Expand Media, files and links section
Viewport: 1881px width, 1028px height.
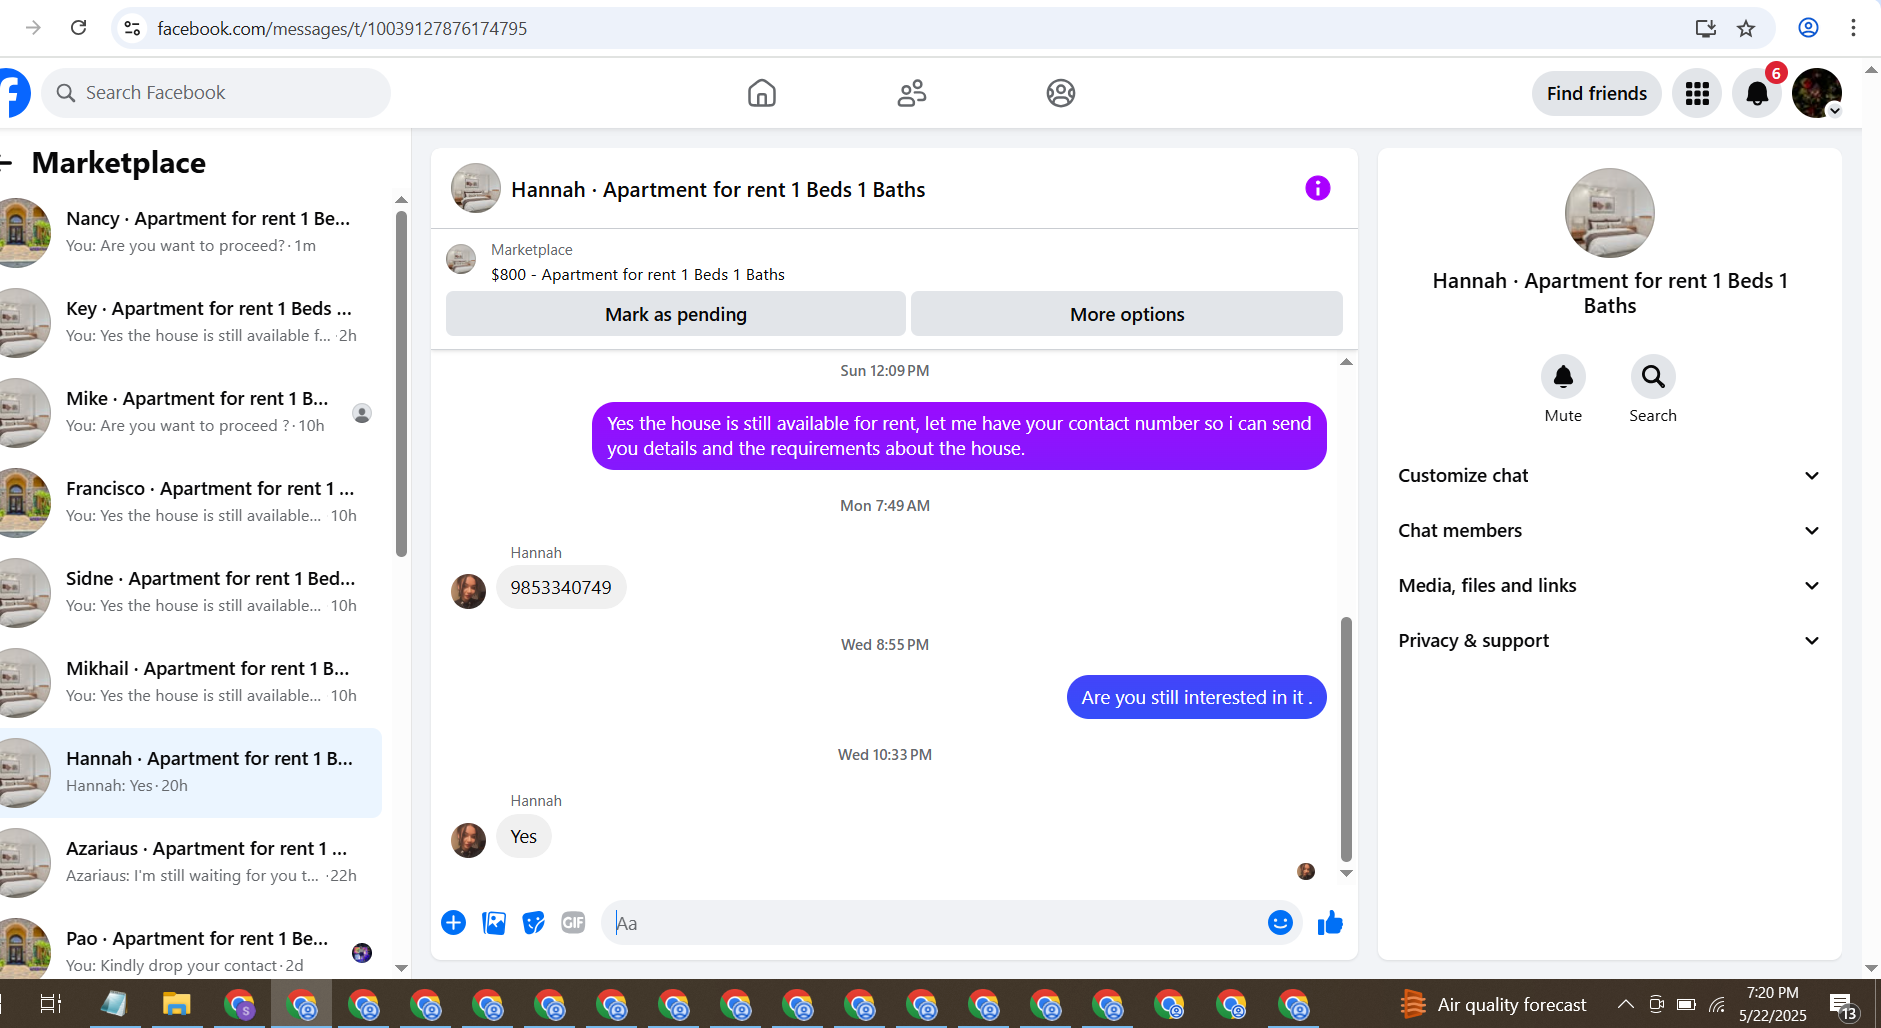pos(1609,586)
